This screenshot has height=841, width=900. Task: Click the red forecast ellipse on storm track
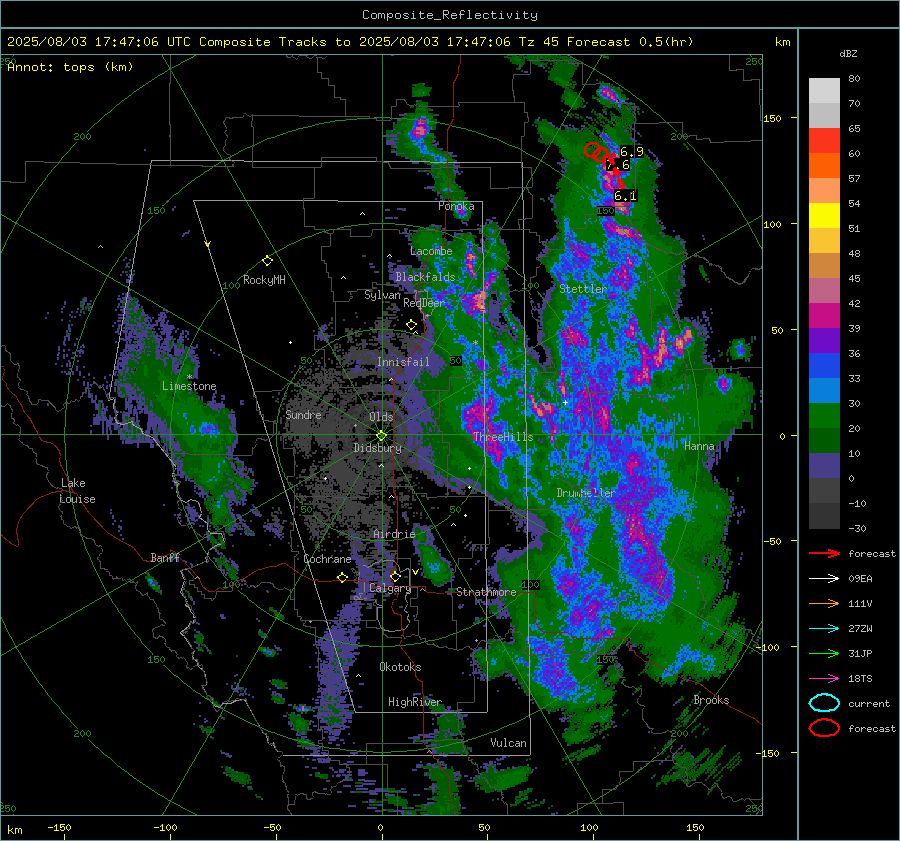(x=592, y=150)
